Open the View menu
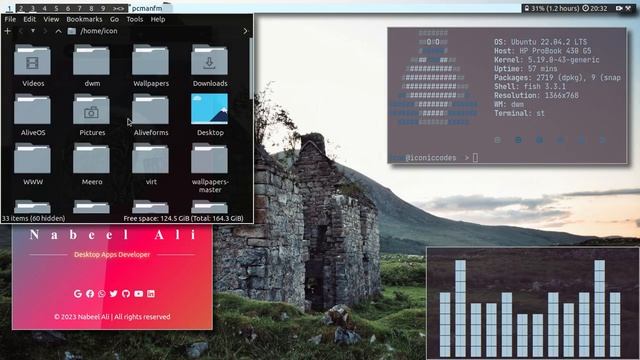The width and height of the screenshot is (640, 360). click(x=51, y=19)
